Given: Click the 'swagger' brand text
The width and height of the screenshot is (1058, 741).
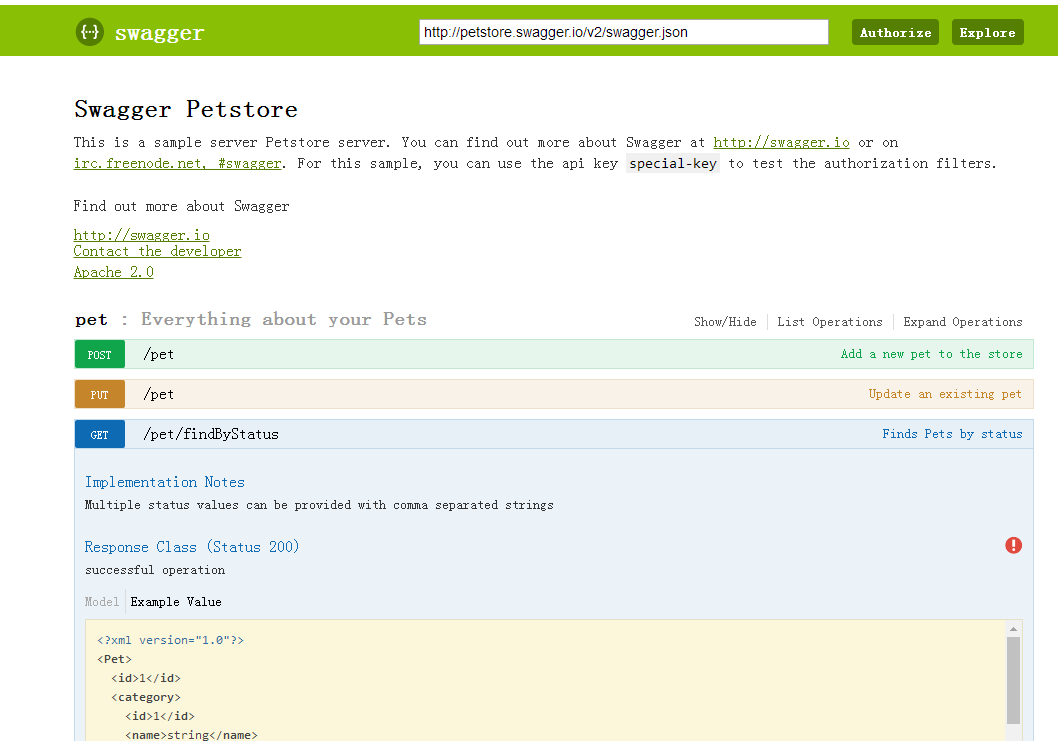Looking at the screenshot, I should coord(159,32).
